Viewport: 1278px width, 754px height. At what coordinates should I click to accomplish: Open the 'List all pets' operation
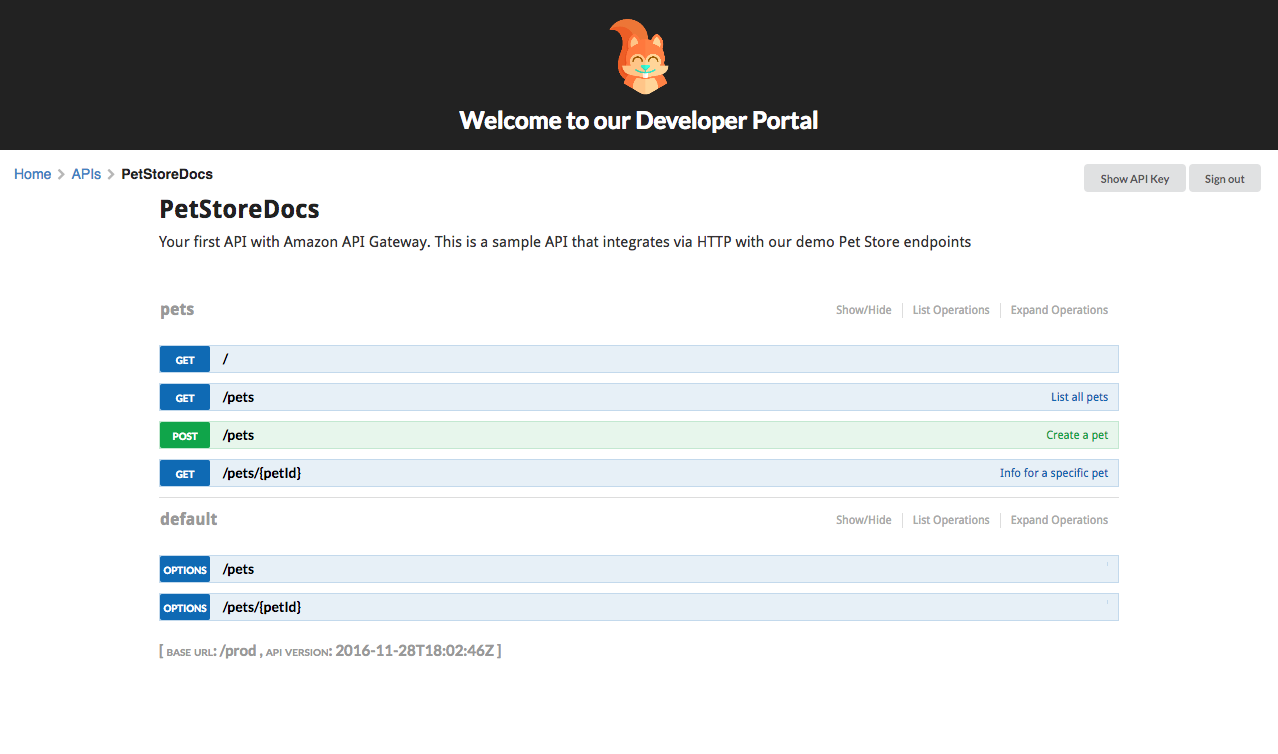(1079, 398)
